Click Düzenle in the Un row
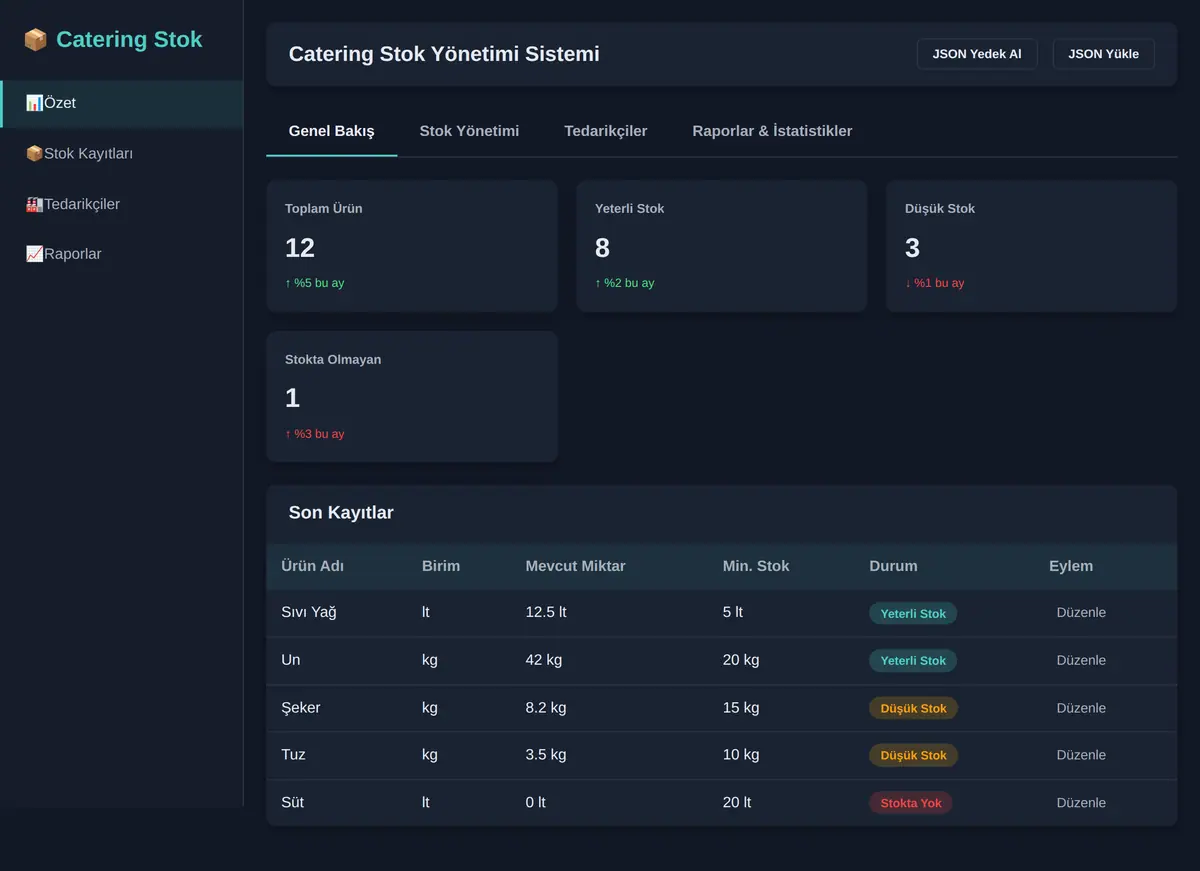Screen dimensions: 1200x871 tap(1081, 660)
